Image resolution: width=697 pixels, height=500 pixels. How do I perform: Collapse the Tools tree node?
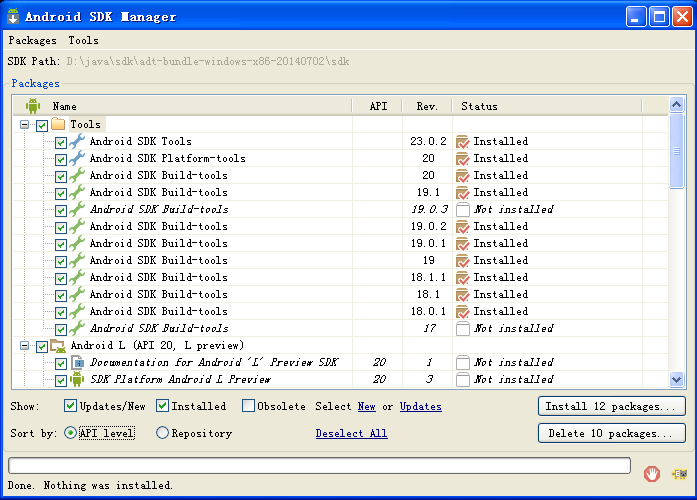pos(24,125)
